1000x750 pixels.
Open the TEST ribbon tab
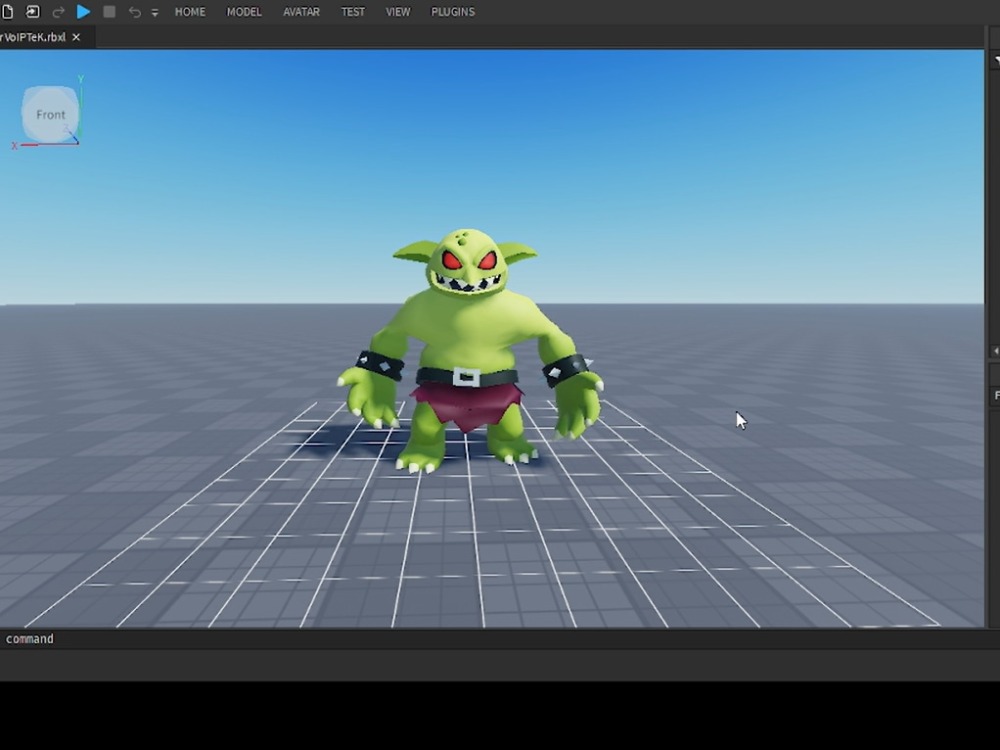tap(353, 12)
